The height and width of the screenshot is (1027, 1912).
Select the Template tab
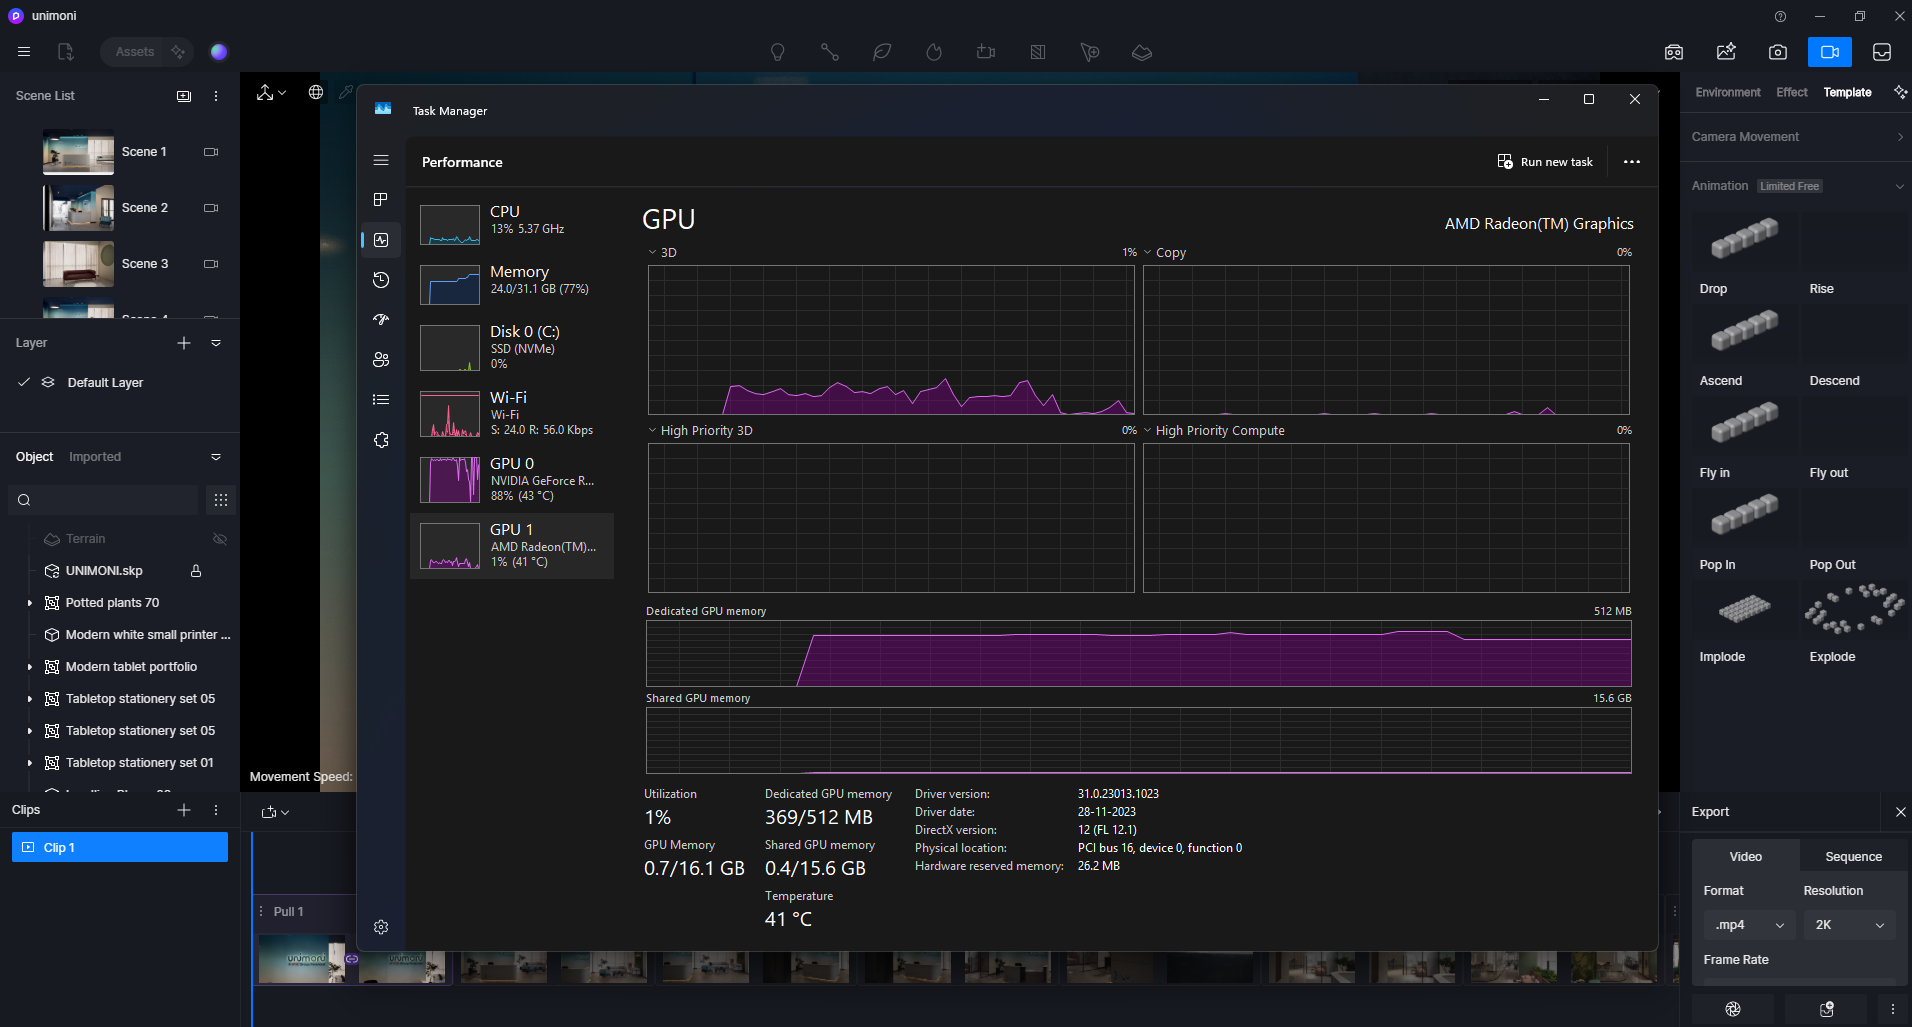[1847, 92]
